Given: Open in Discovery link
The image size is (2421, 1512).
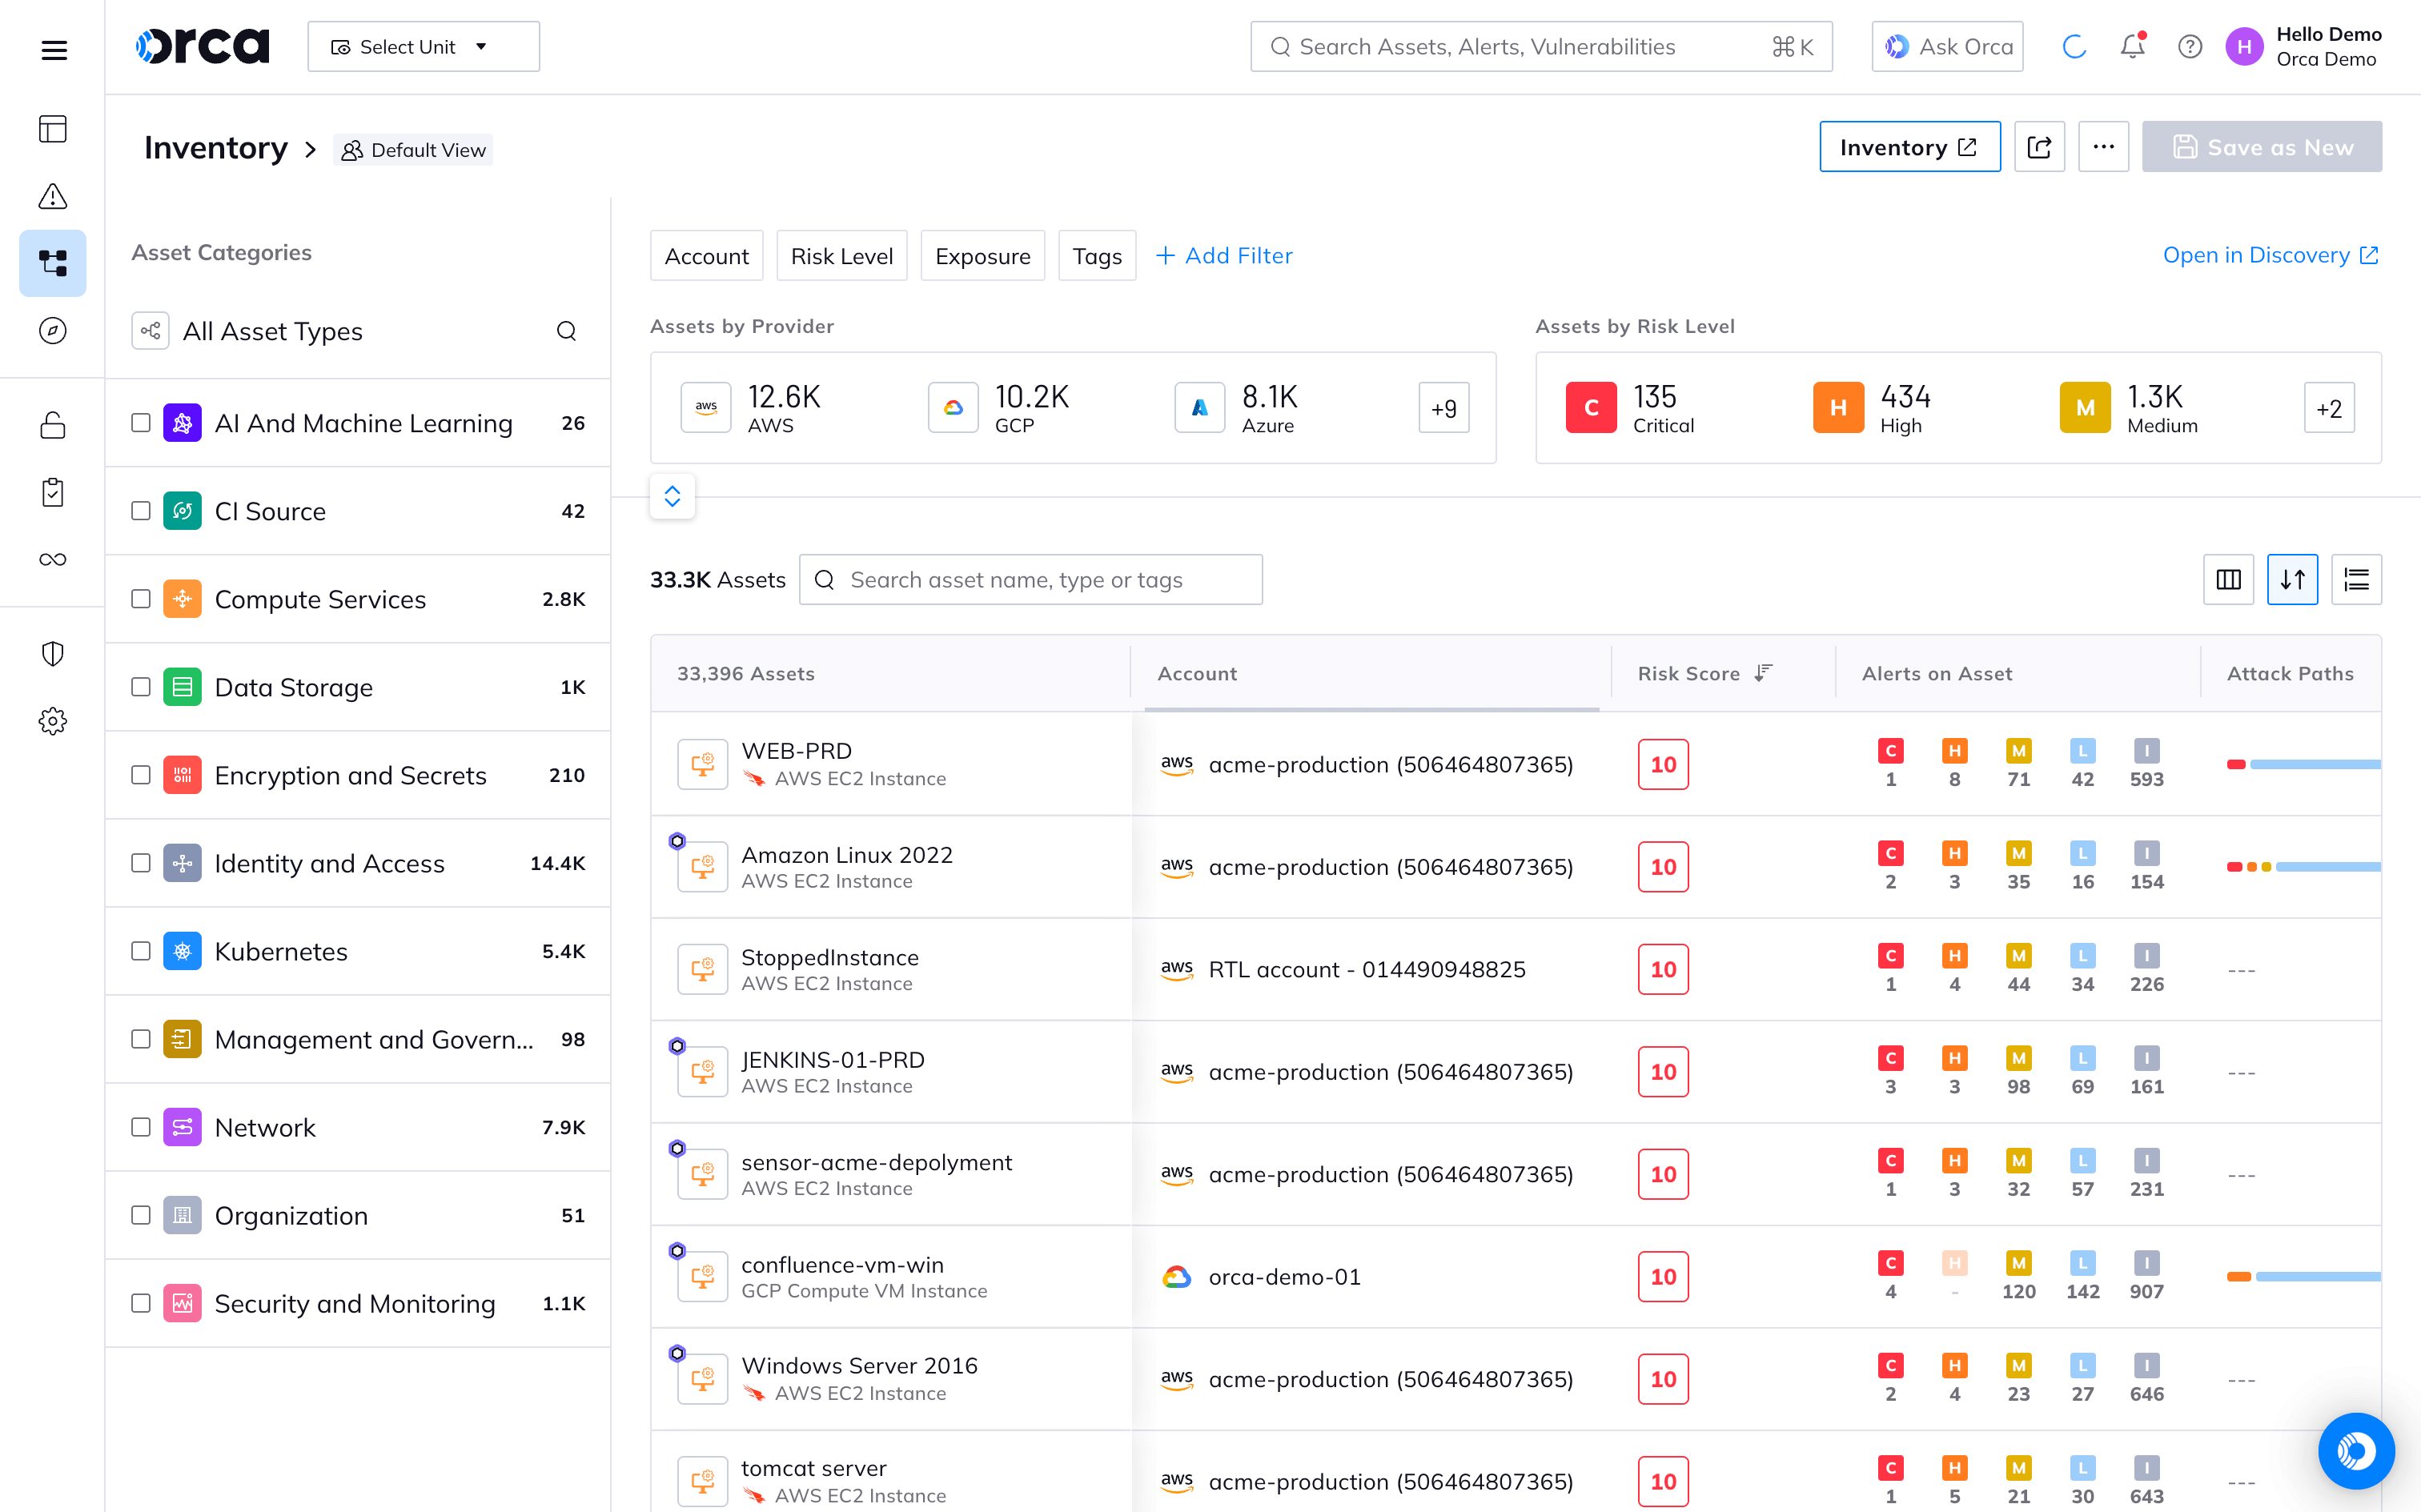Looking at the screenshot, I should pos(2270,256).
